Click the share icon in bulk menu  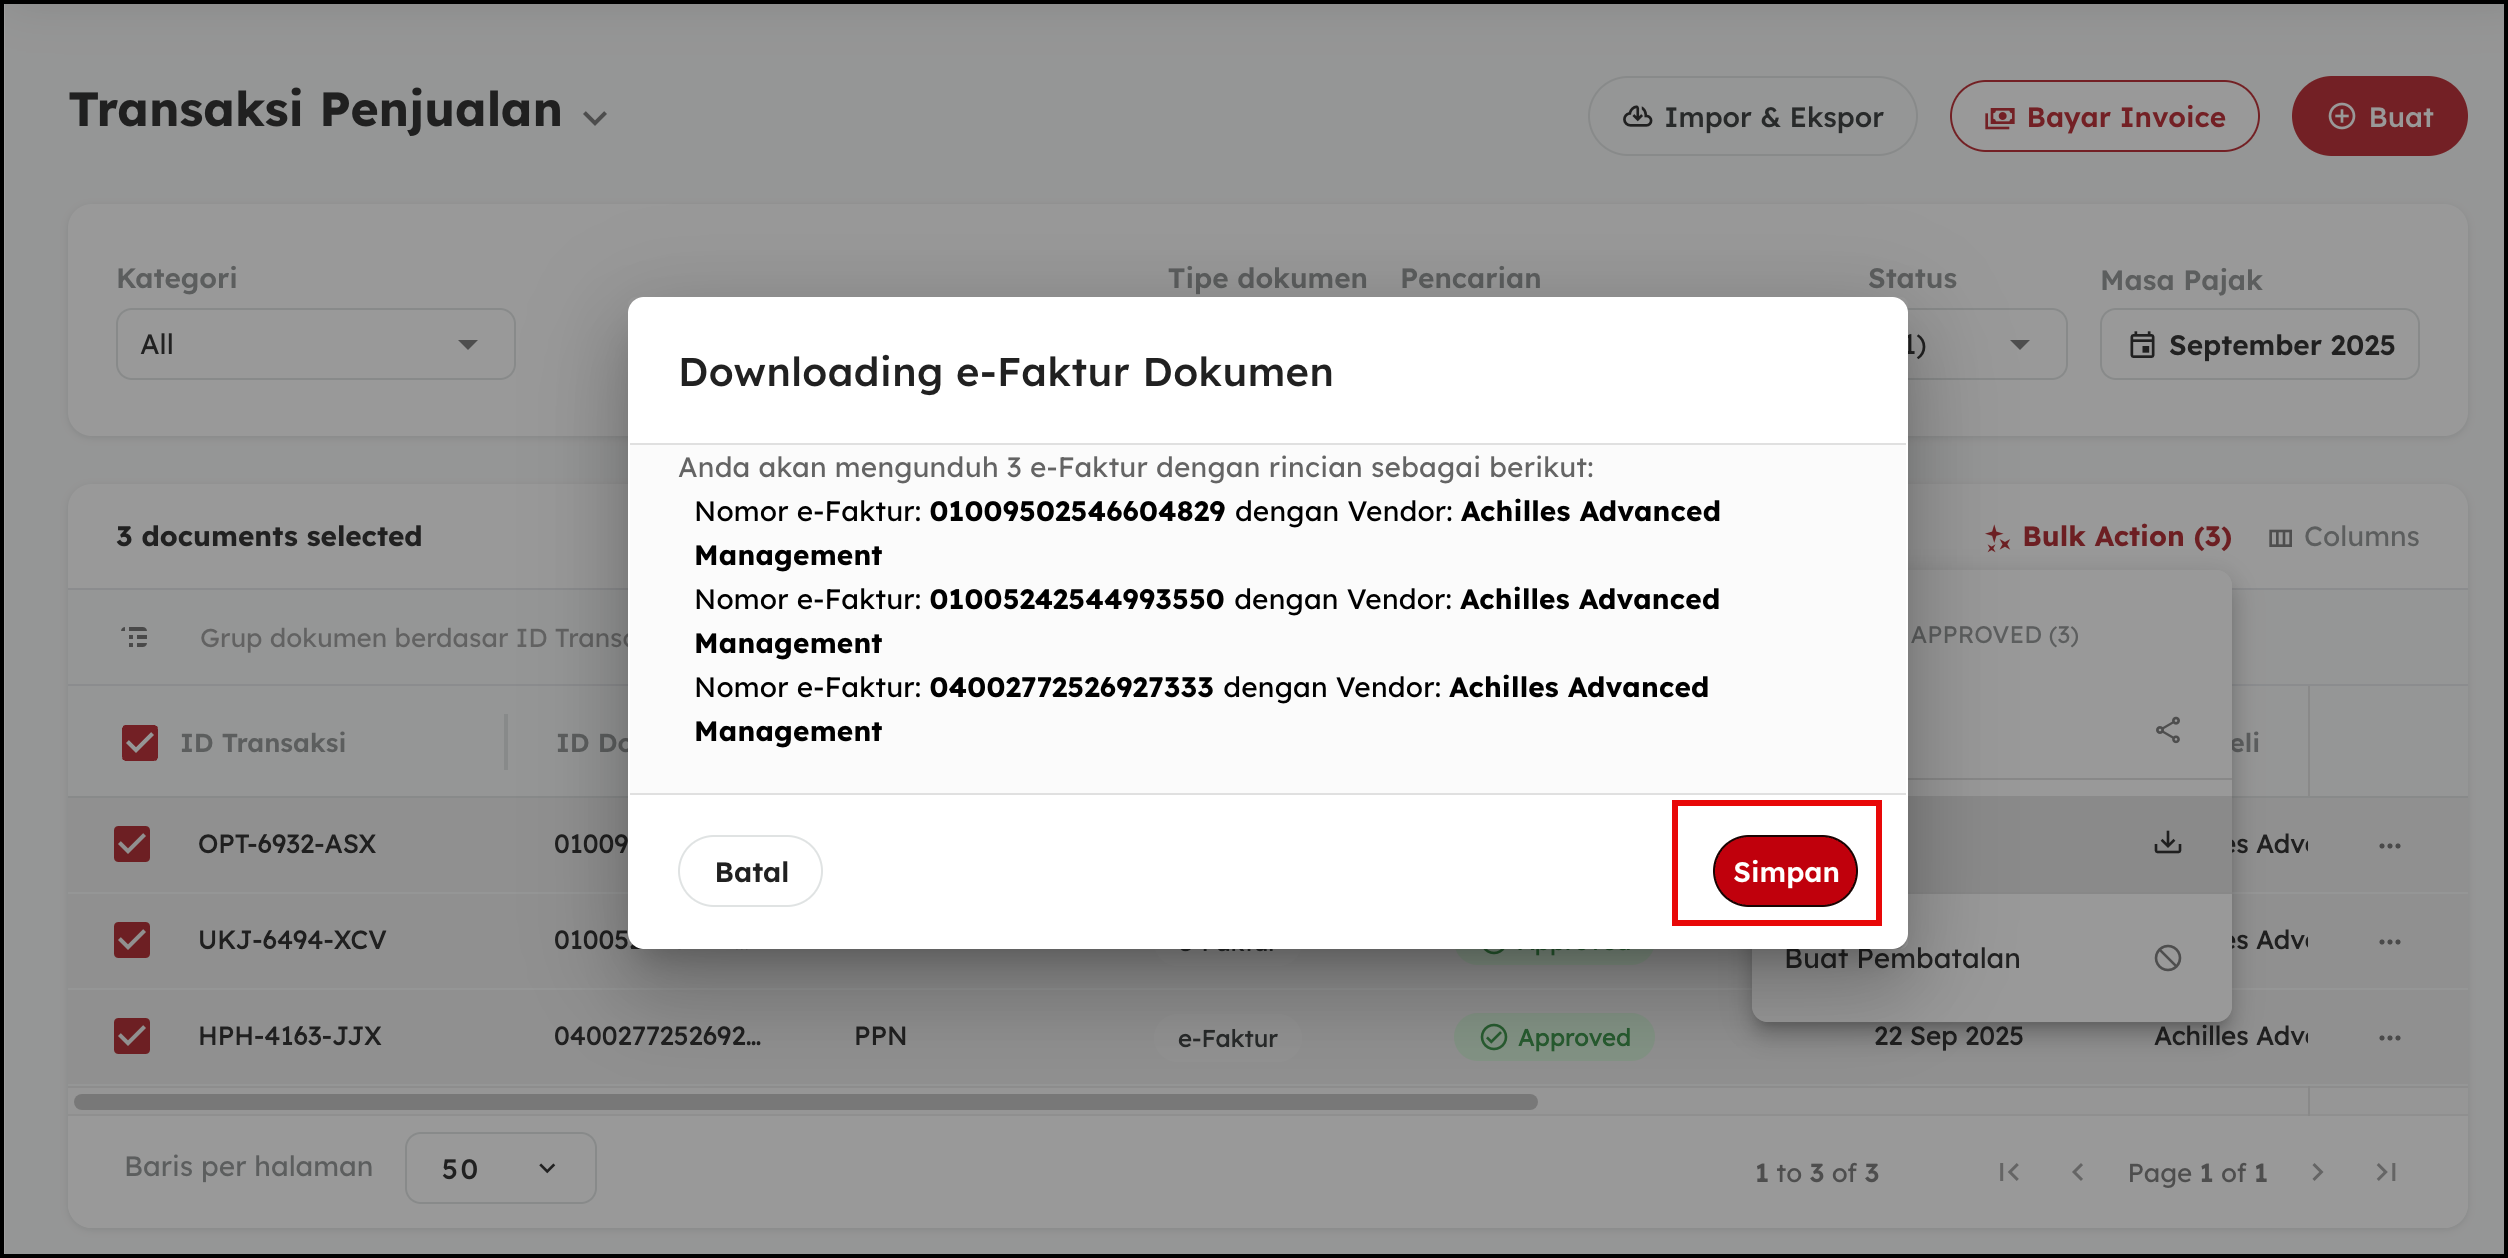coord(2167,730)
